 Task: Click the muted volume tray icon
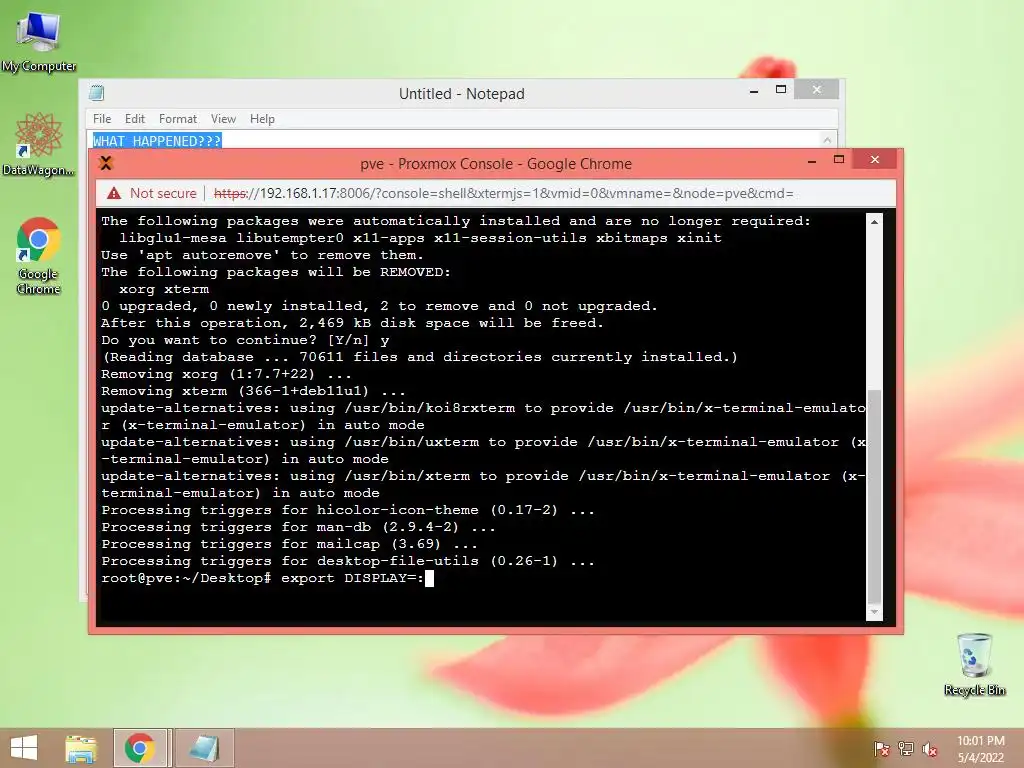930,749
